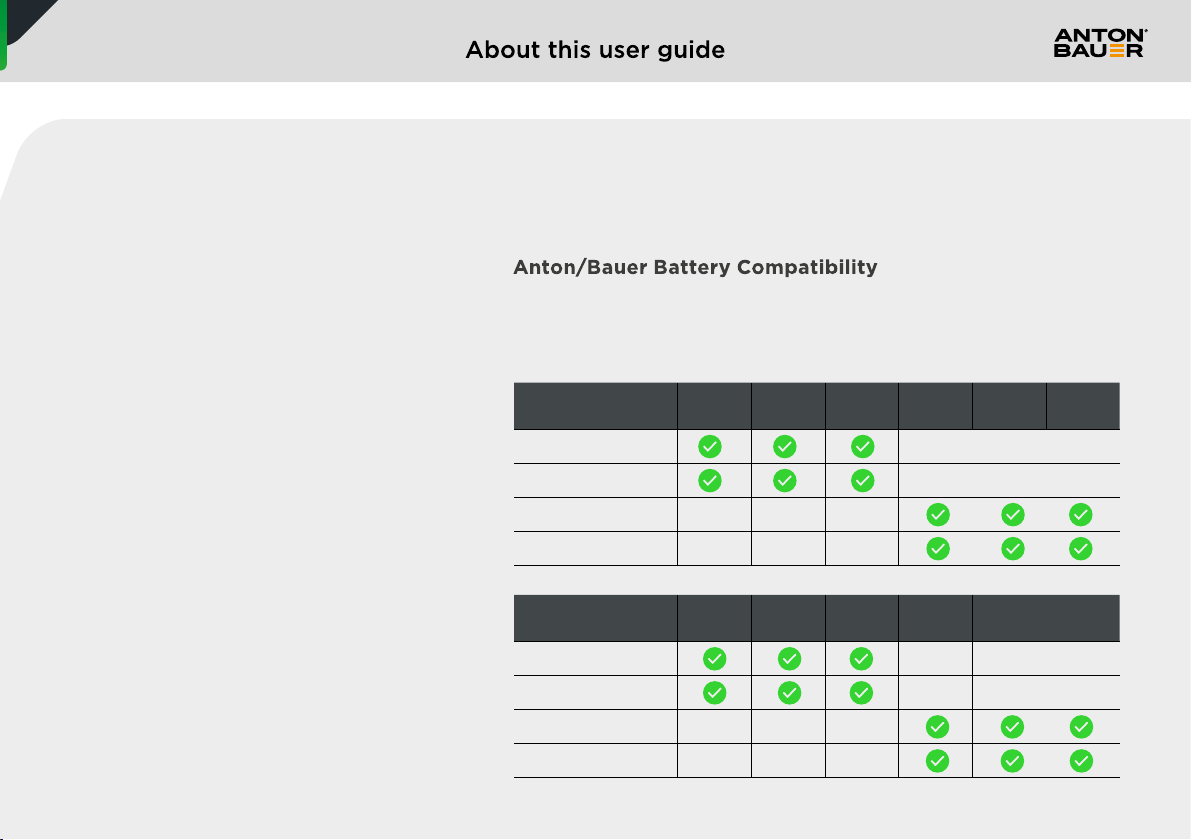Click the green tab marker at the page corner

3,35
